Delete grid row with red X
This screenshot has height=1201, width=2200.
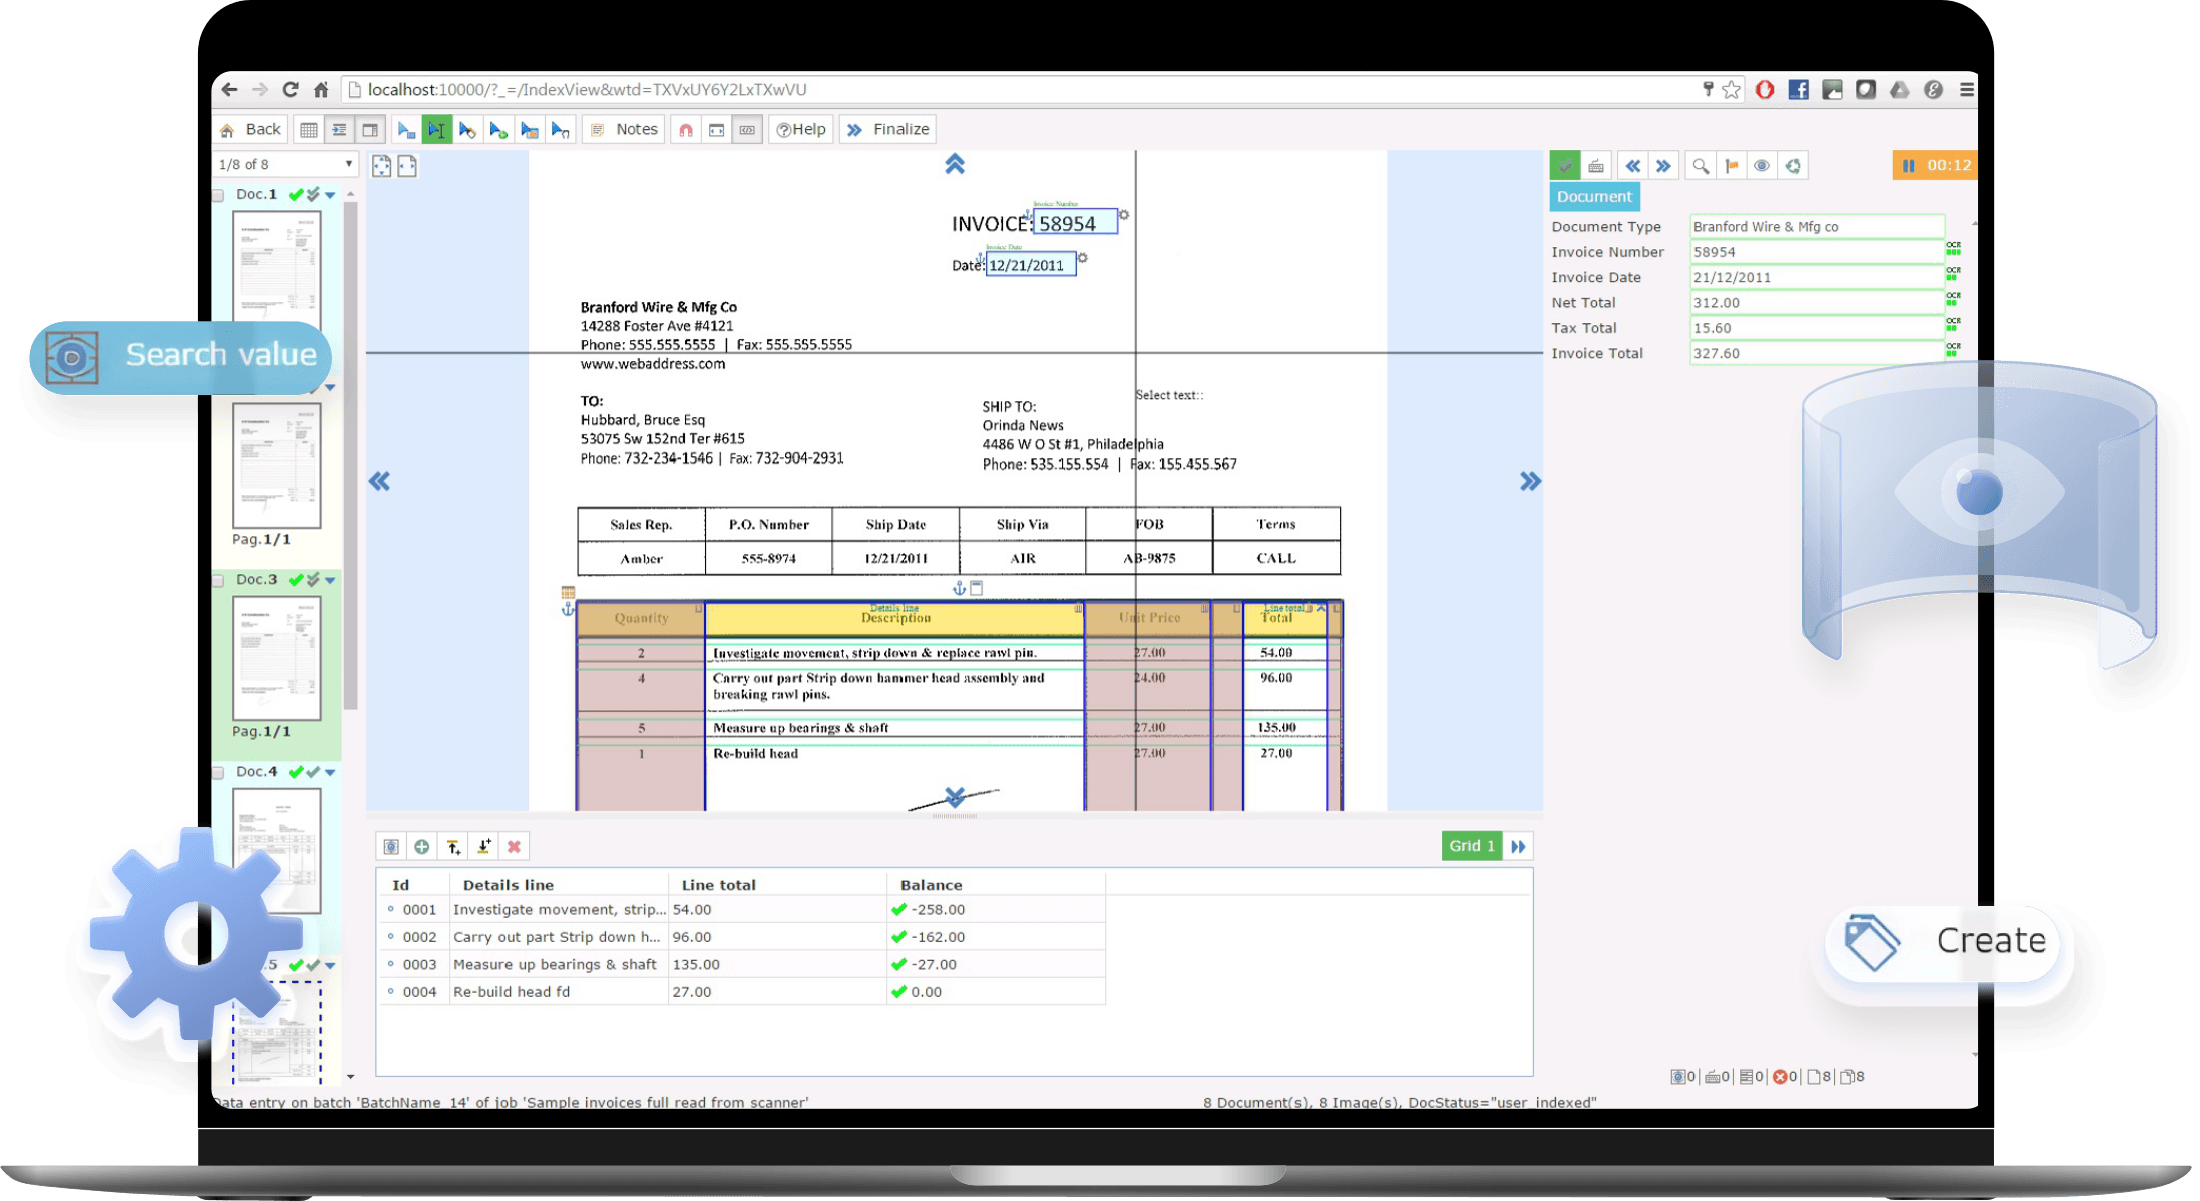point(514,847)
